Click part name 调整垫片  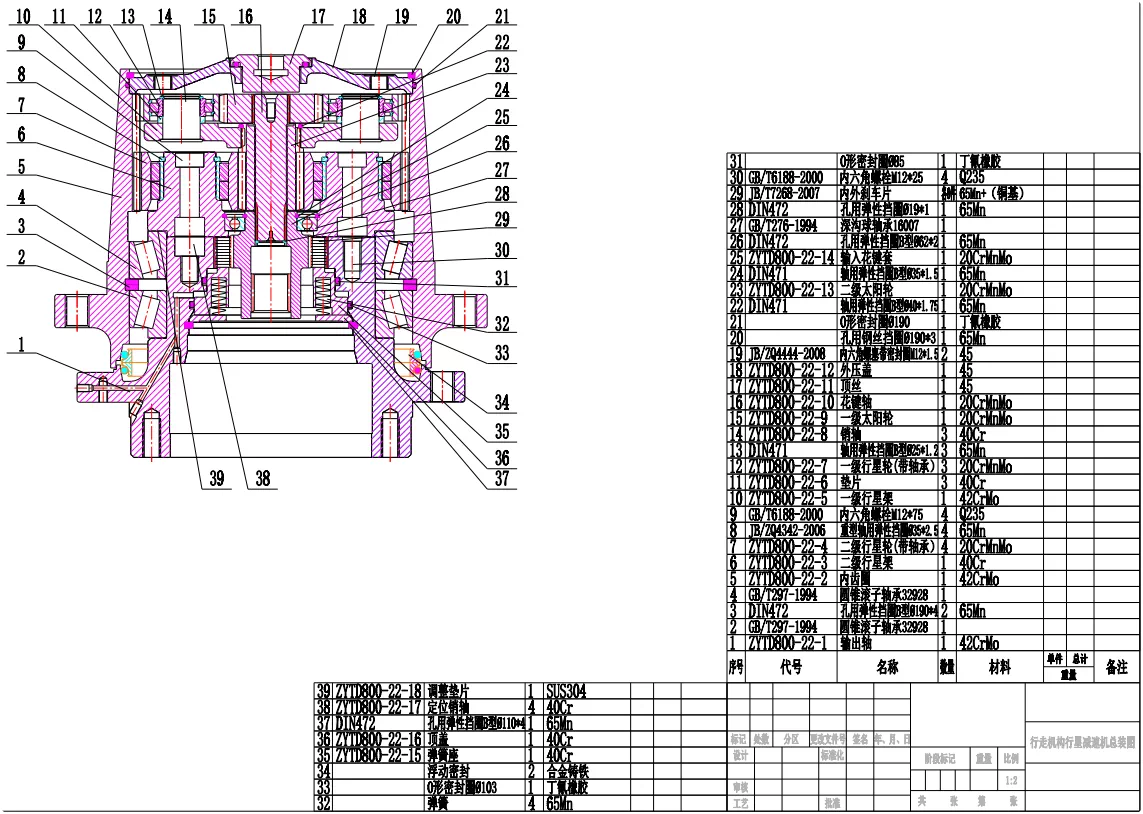tap(448, 690)
